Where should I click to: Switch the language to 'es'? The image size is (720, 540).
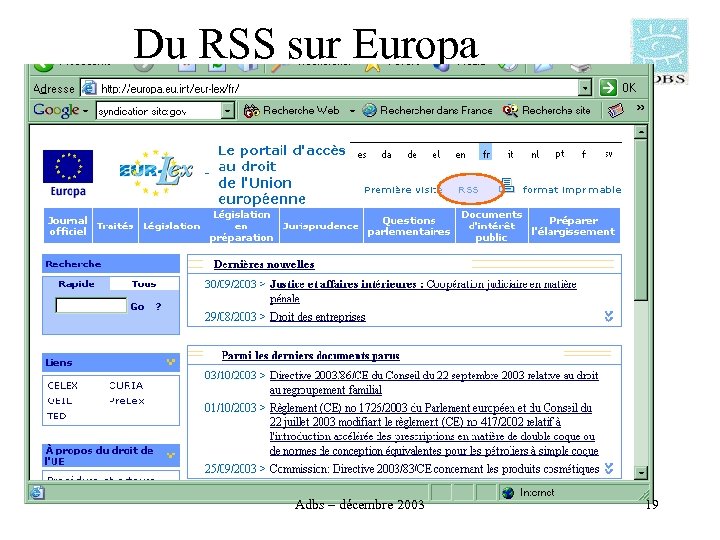pyautogui.click(x=362, y=155)
